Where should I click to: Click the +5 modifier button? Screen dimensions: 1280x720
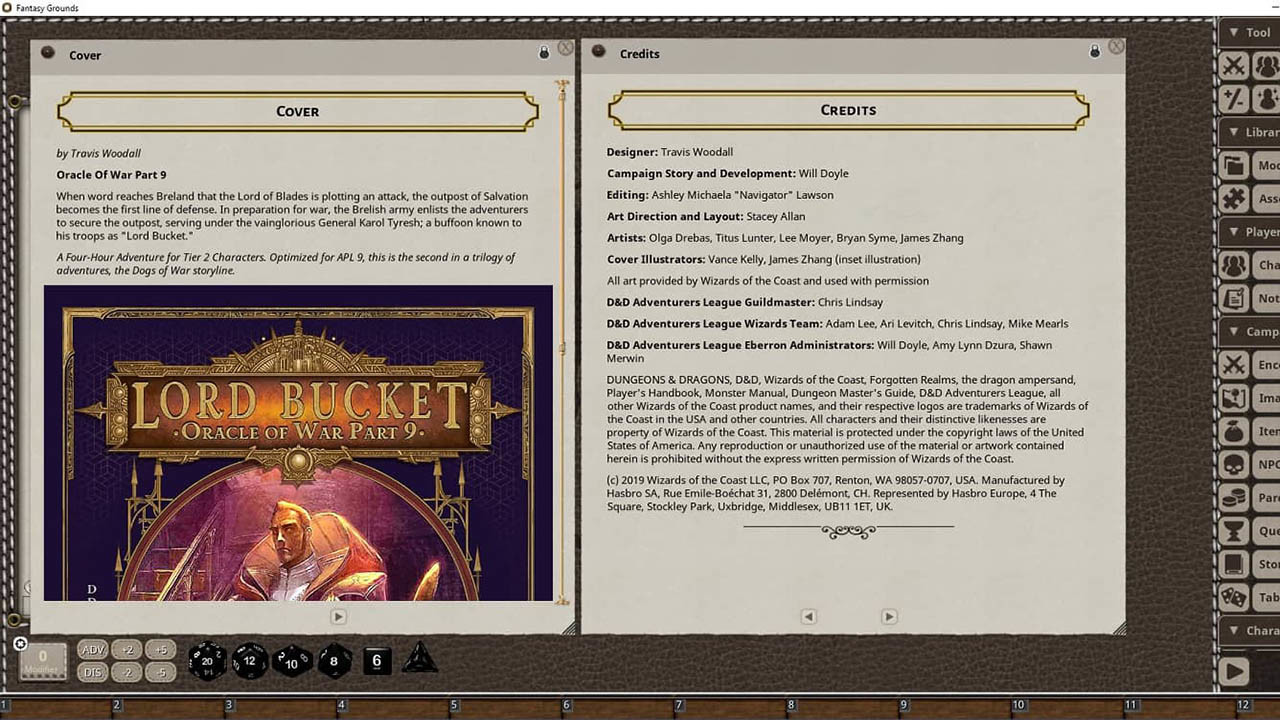[x=160, y=649]
